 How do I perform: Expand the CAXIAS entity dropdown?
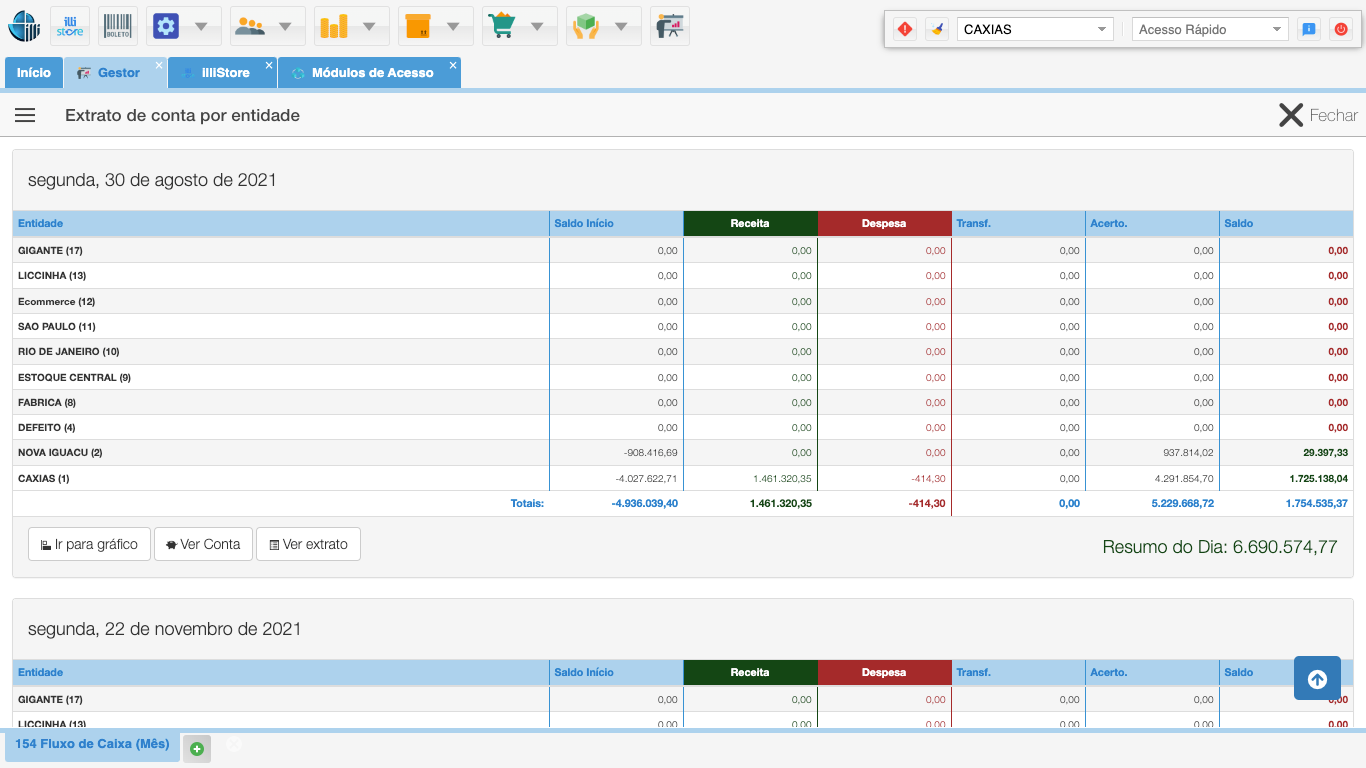(1034, 29)
